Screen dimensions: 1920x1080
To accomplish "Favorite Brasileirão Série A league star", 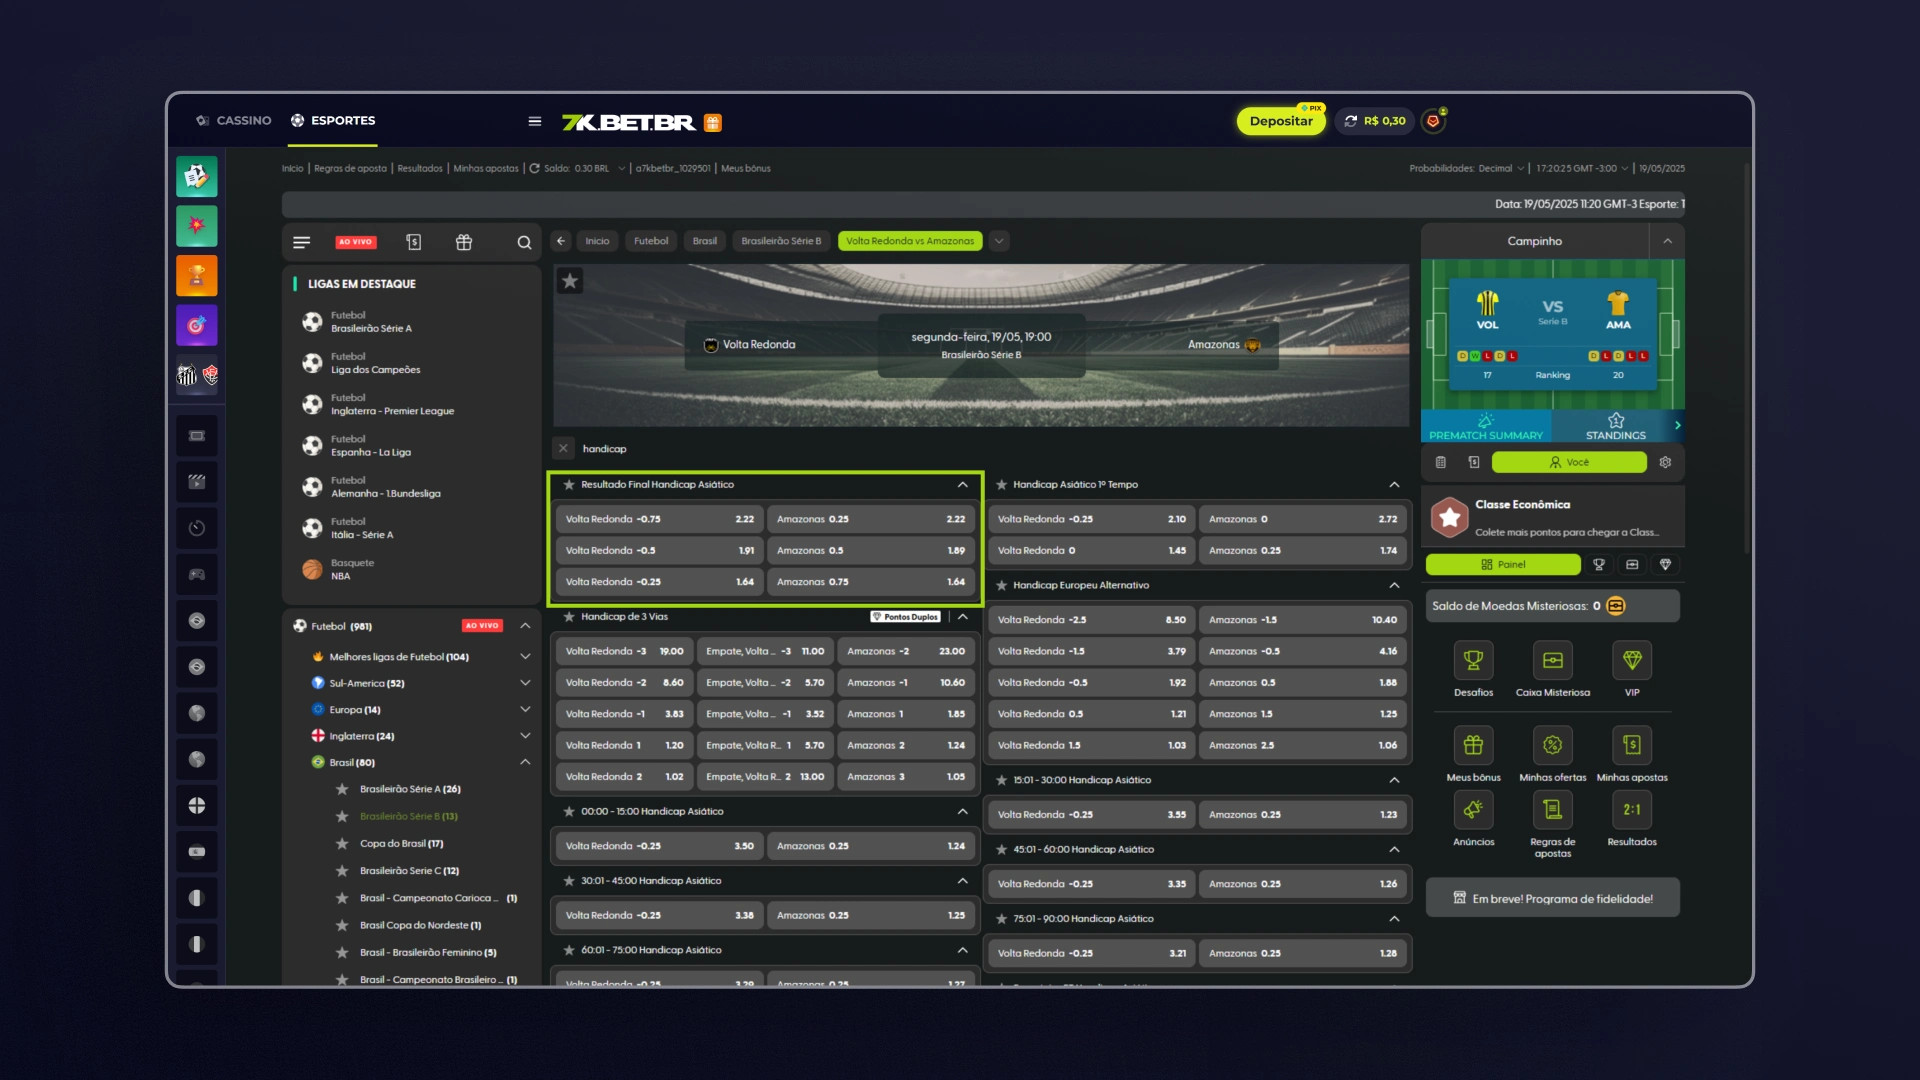I will (x=342, y=790).
